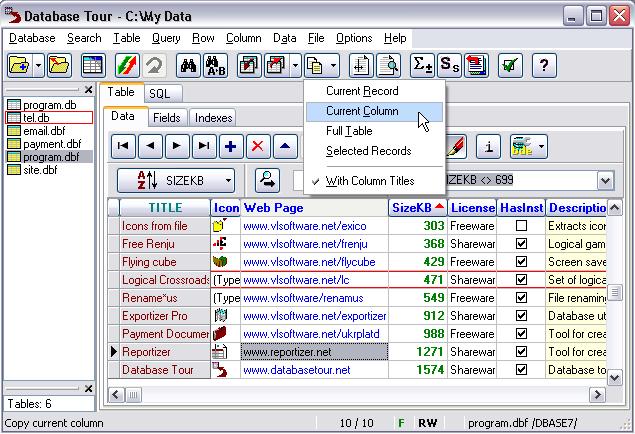Image resolution: width=635 pixels, height=434 pixels.
Task: Open link www.databasetour.net
Action: [296, 370]
